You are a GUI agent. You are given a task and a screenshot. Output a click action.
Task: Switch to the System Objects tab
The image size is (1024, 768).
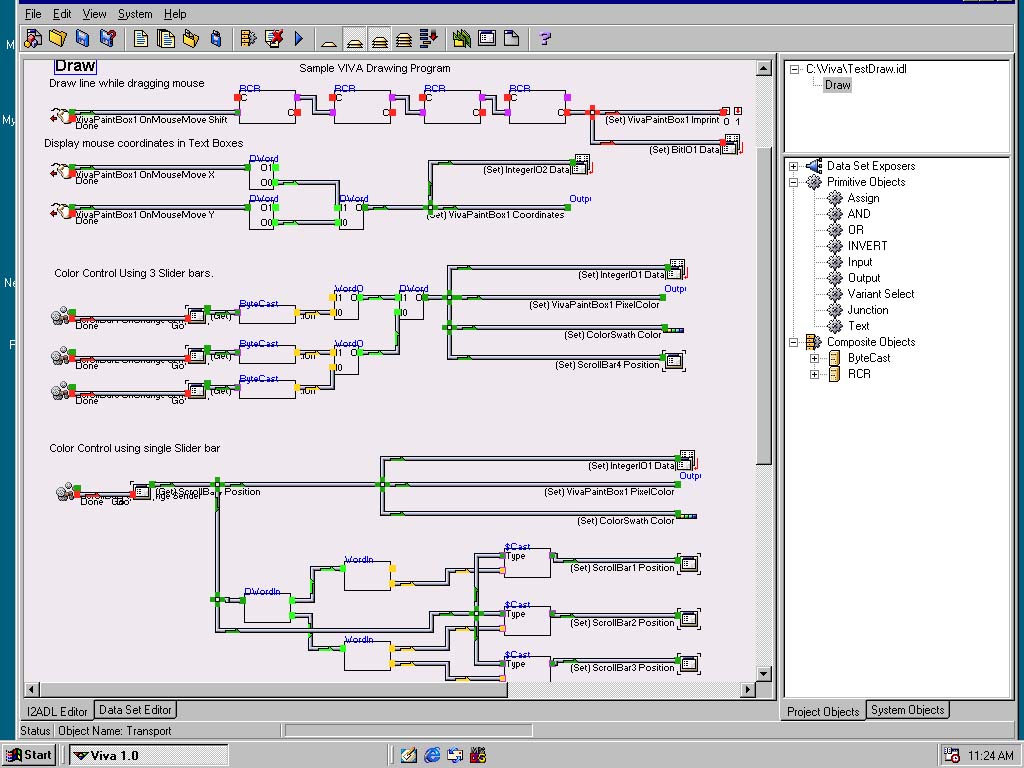(907, 710)
